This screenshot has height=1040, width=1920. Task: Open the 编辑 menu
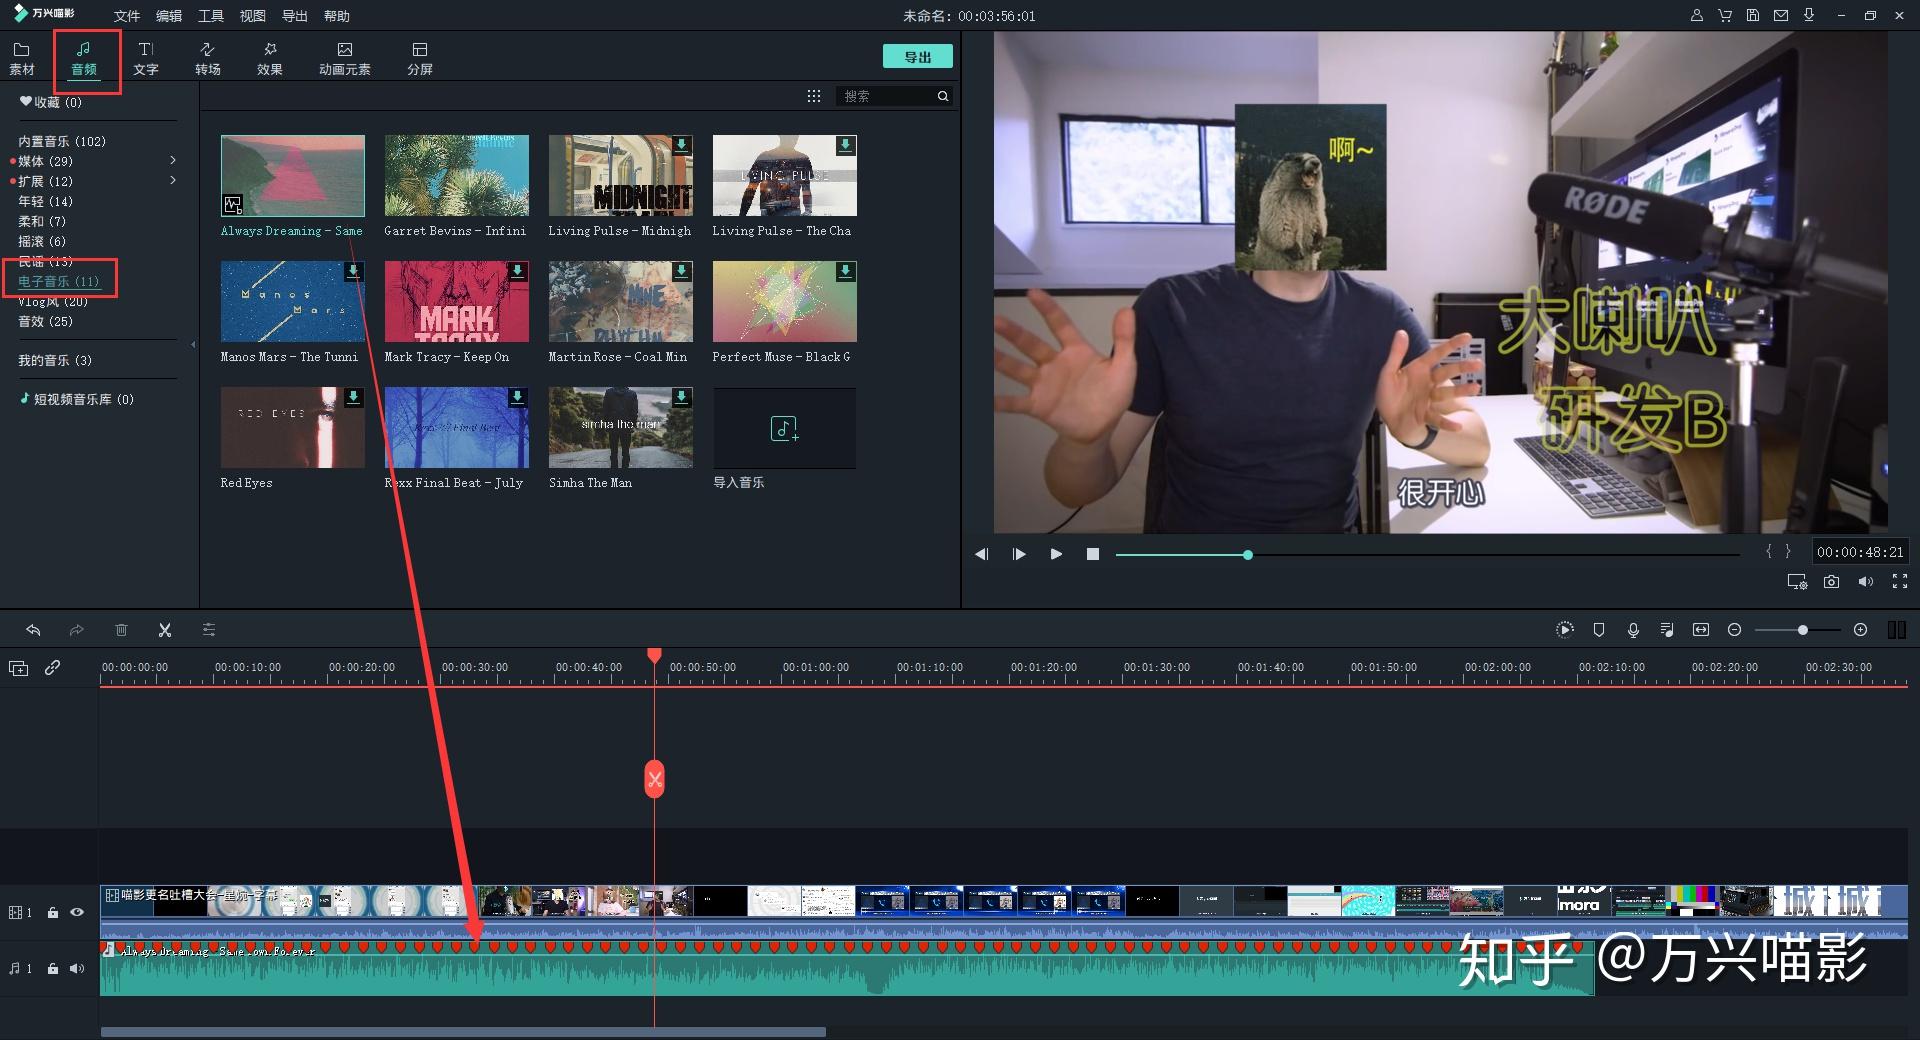click(169, 16)
